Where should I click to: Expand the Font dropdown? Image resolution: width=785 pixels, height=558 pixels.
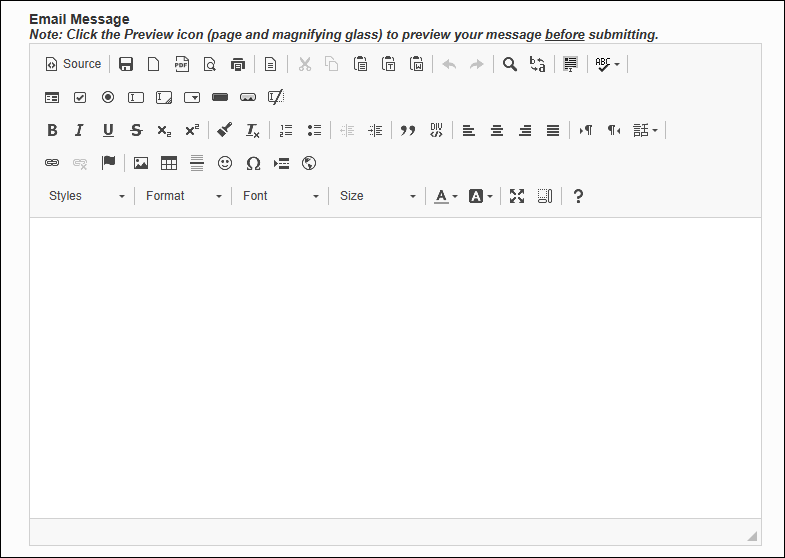tap(281, 196)
